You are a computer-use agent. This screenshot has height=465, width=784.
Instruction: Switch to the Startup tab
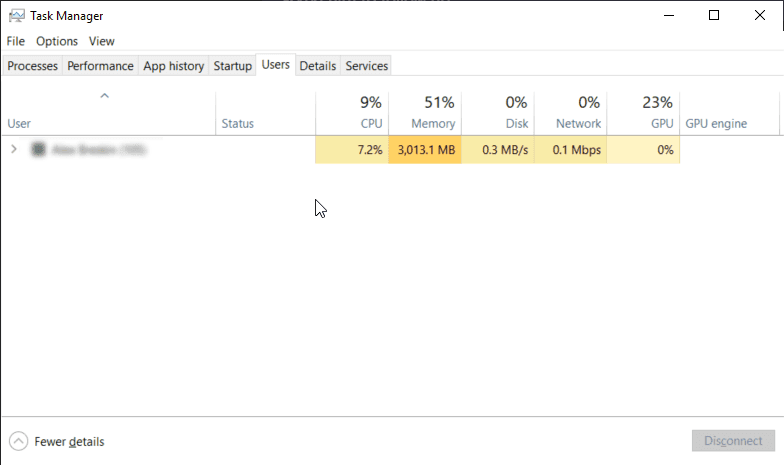pos(232,66)
